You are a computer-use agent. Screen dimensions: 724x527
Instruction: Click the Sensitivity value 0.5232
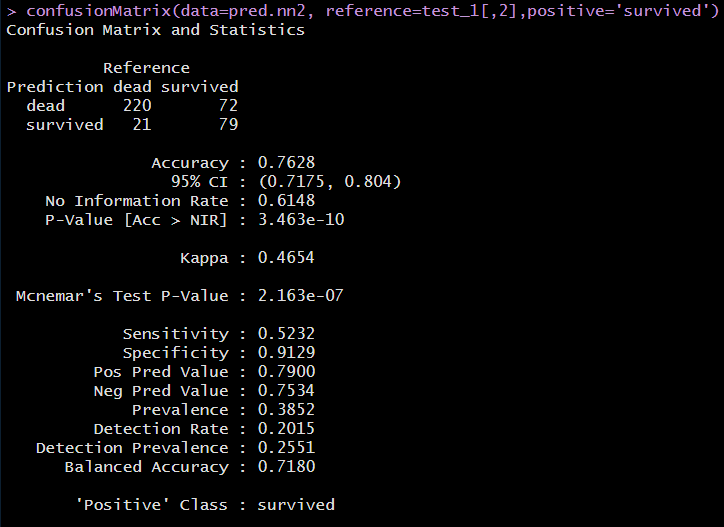pos(286,333)
